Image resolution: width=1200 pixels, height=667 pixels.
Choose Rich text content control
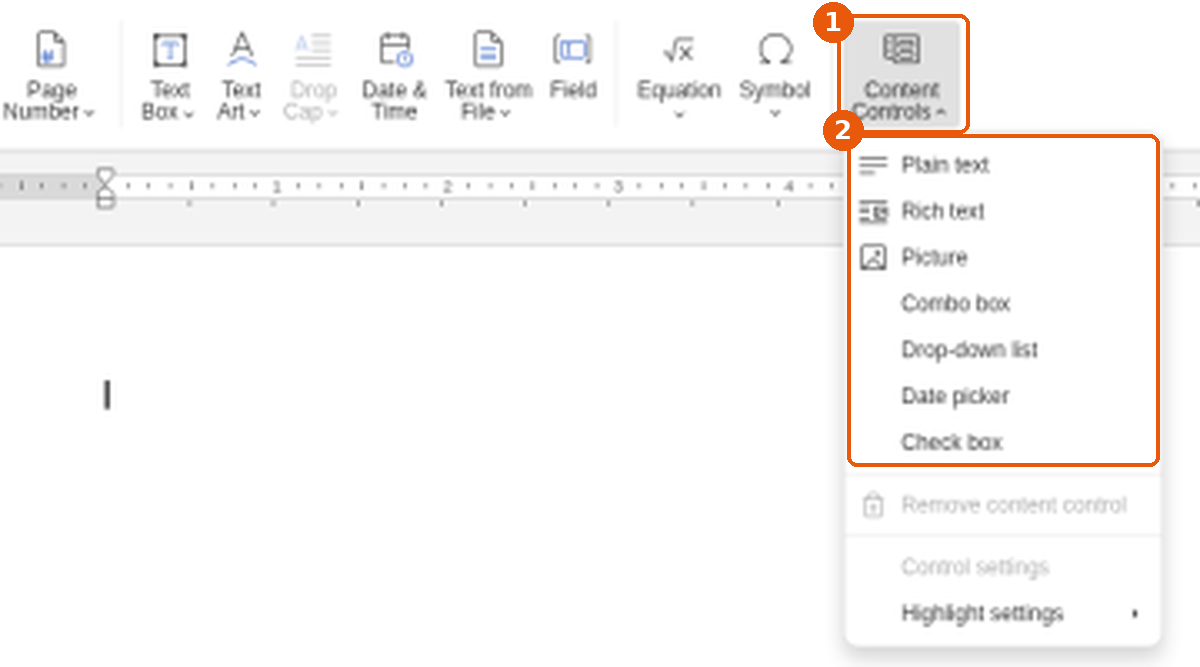pos(1003,211)
